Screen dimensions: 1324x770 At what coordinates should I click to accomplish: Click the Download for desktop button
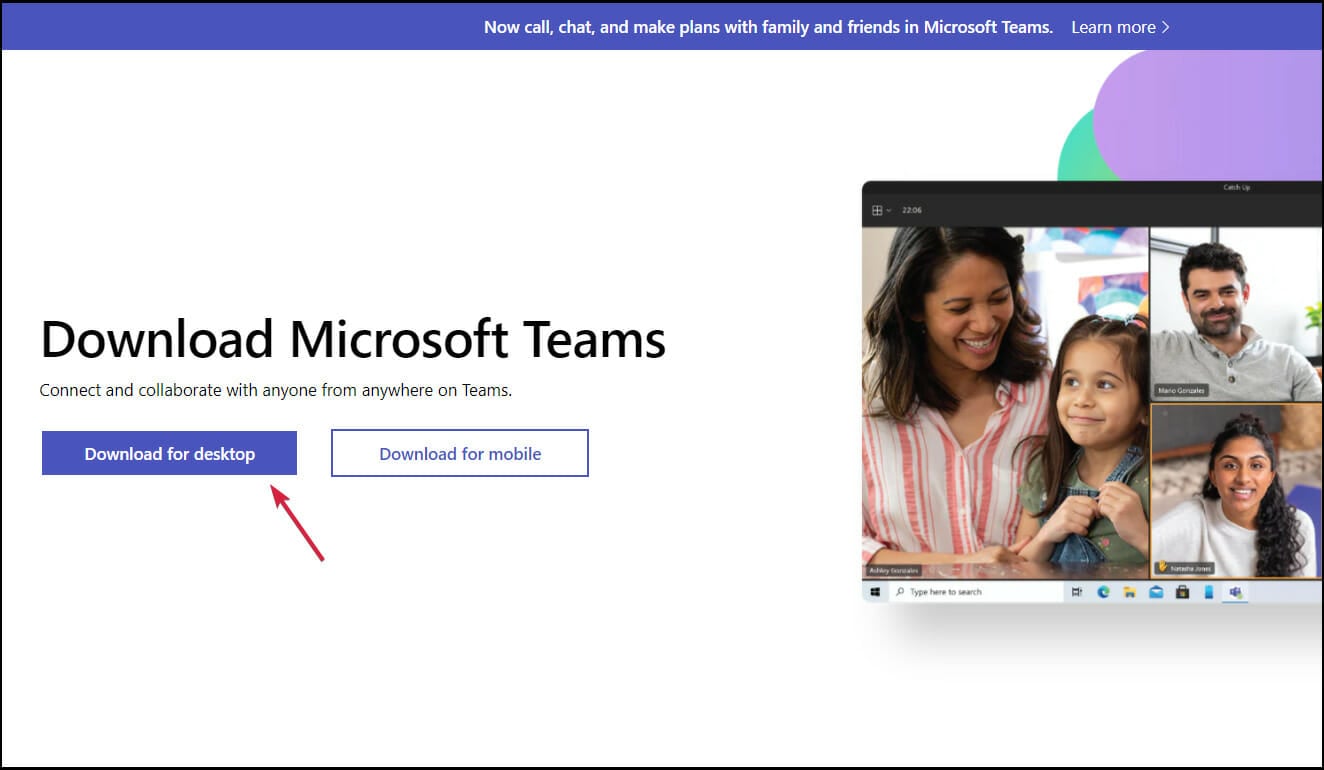click(168, 453)
